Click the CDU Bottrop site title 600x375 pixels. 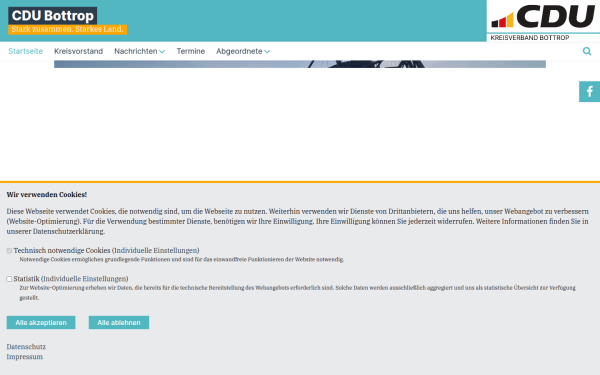[x=53, y=16]
